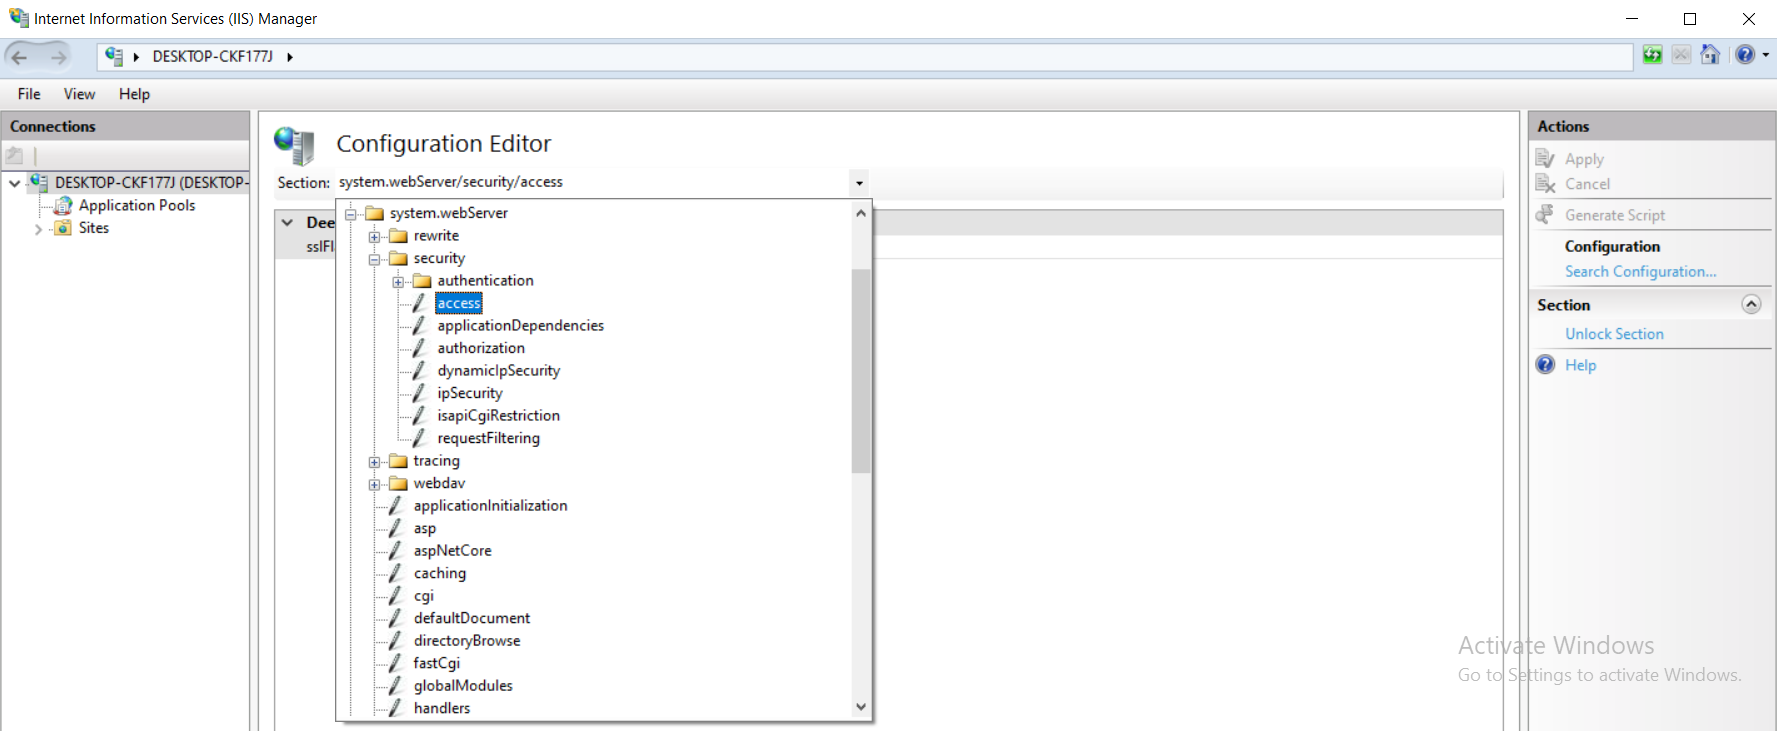This screenshot has width=1777, height=731.
Task: Click the Forward navigation arrow
Action: pyautogui.click(x=59, y=57)
